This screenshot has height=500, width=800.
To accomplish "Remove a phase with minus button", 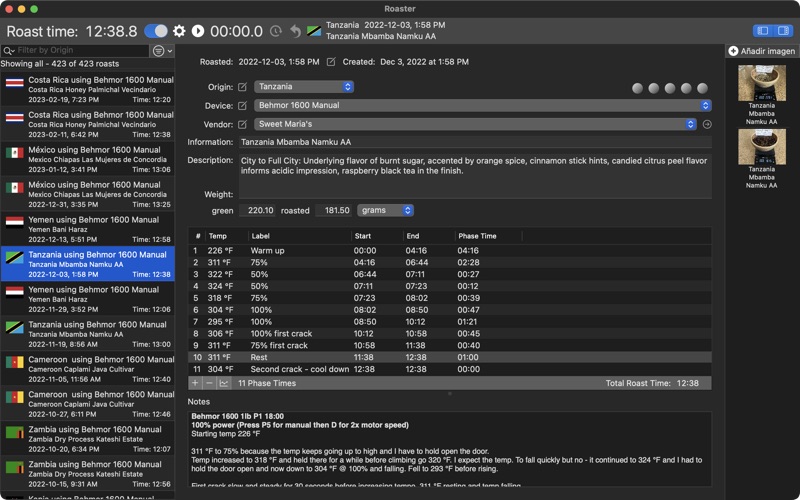I will pyautogui.click(x=209, y=383).
